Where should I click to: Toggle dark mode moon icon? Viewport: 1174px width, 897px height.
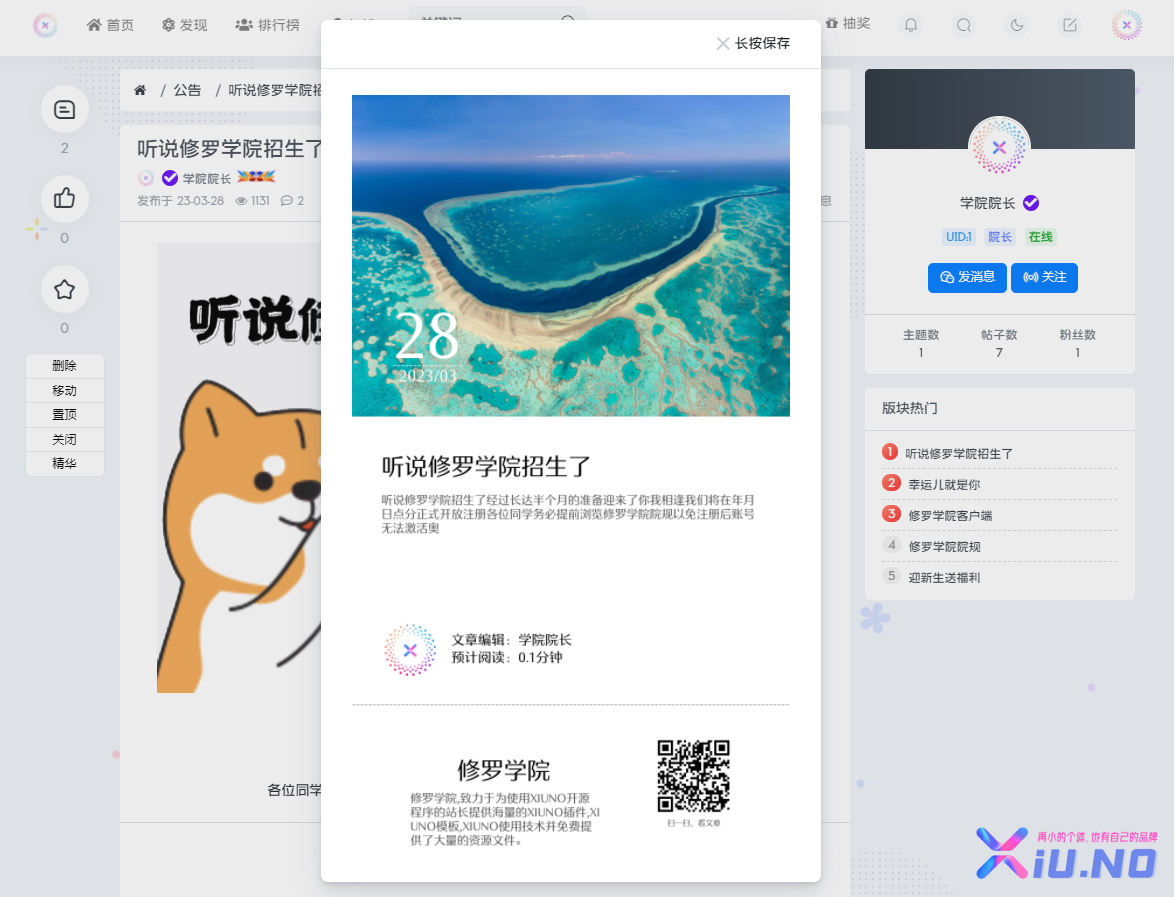pyautogui.click(x=1017, y=25)
